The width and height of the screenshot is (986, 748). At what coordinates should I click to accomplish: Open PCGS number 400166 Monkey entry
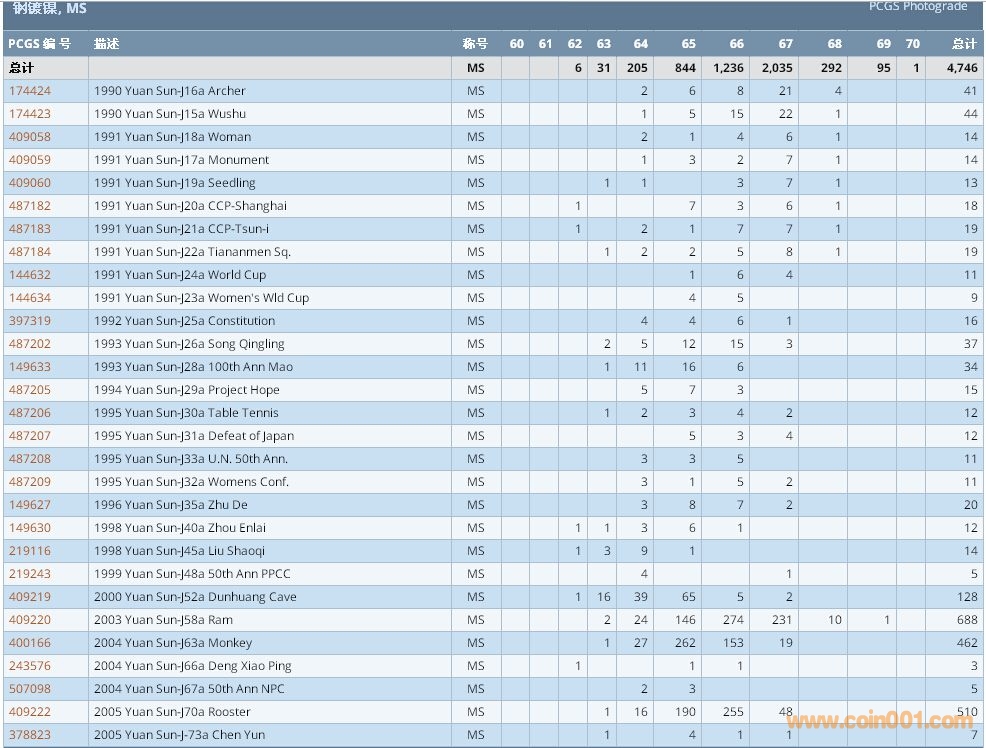coord(30,643)
